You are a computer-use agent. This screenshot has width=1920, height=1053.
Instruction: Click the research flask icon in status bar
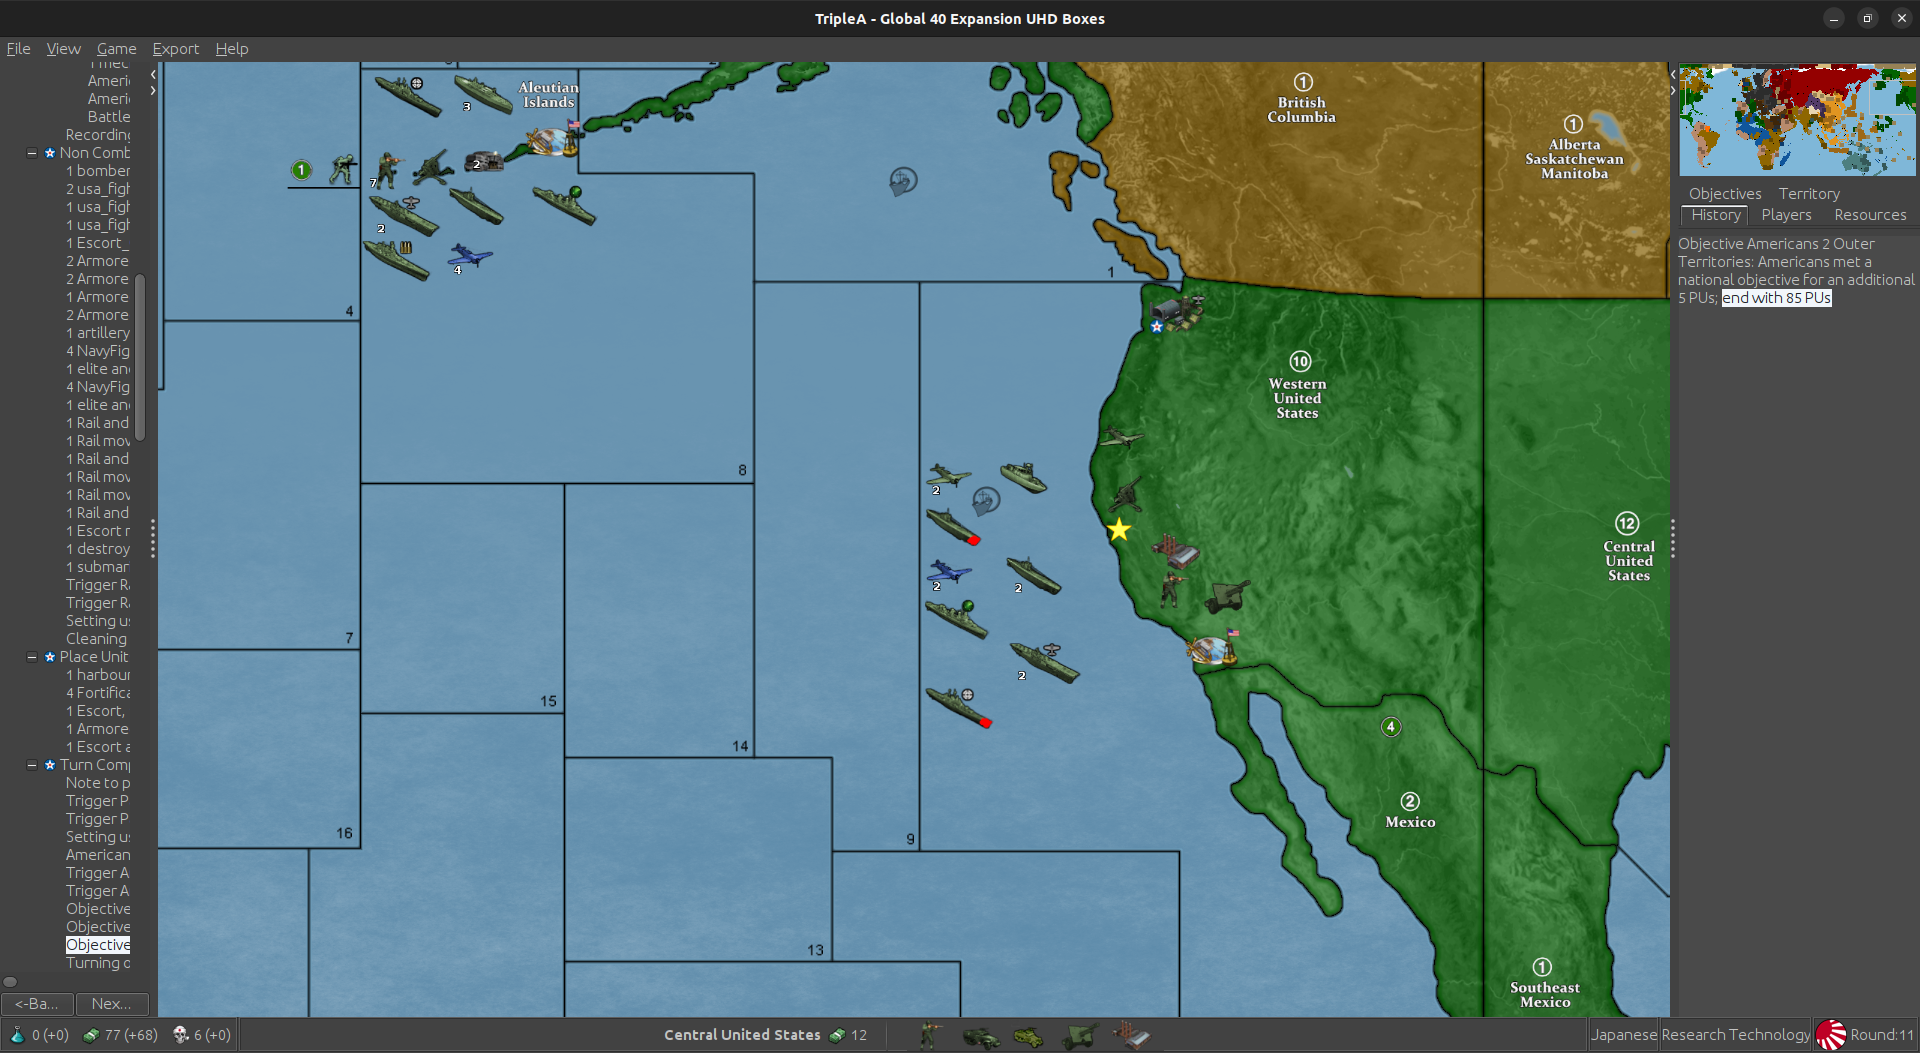click(x=17, y=1035)
